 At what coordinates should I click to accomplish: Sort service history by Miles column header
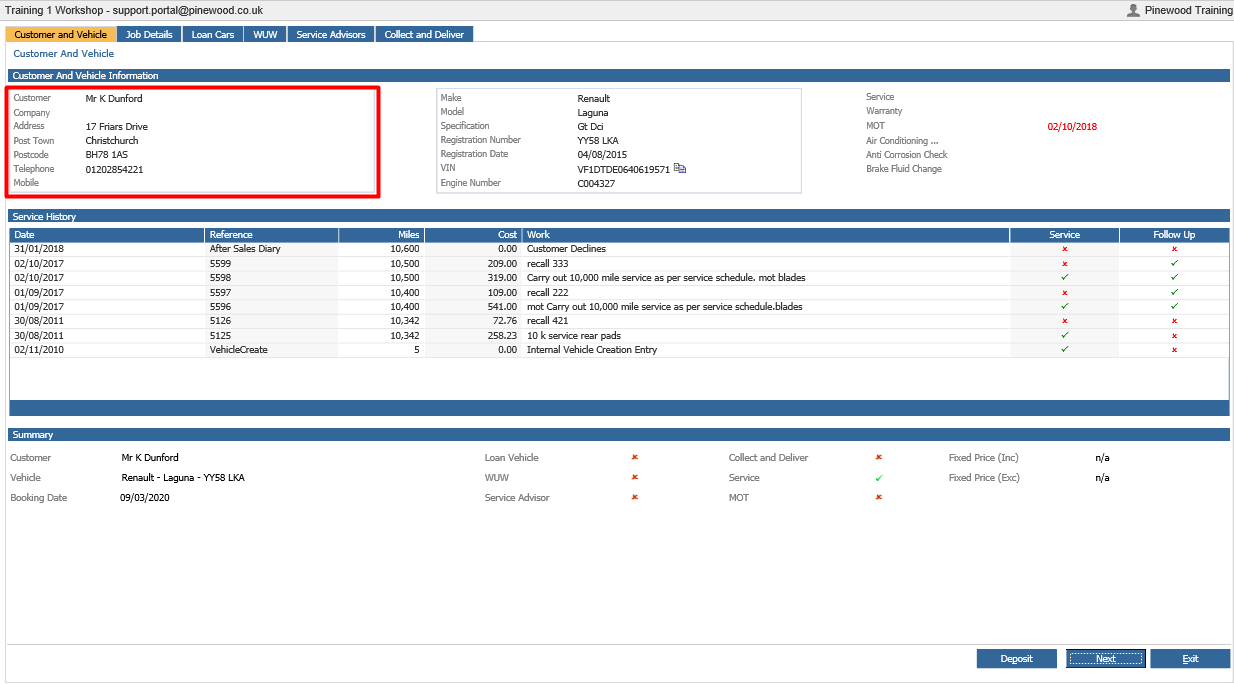tap(381, 235)
